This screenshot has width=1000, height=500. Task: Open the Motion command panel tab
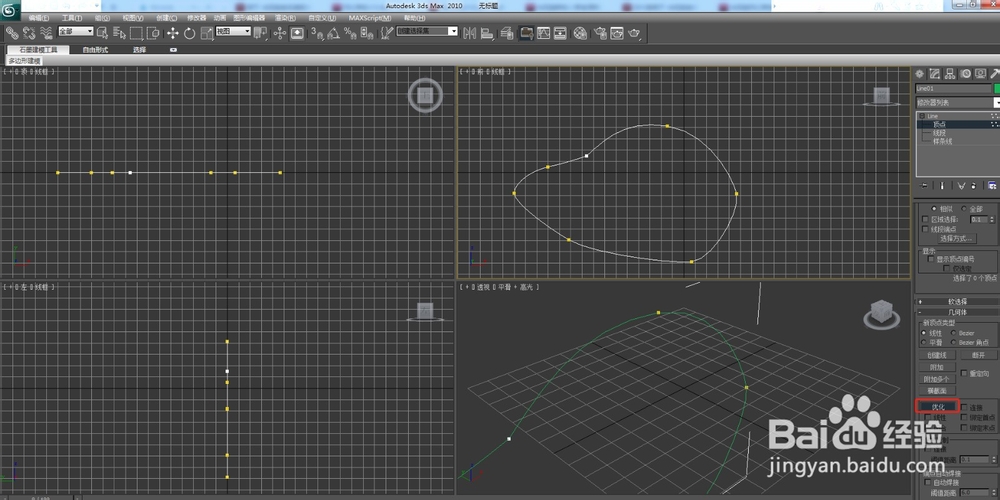pyautogui.click(x=966, y=74)
